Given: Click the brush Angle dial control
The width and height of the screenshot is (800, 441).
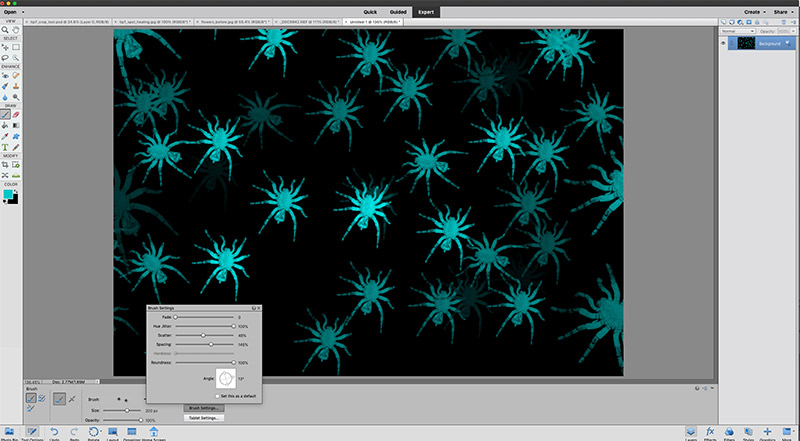Looking at the screenshot, I should [x=226, y=379].
